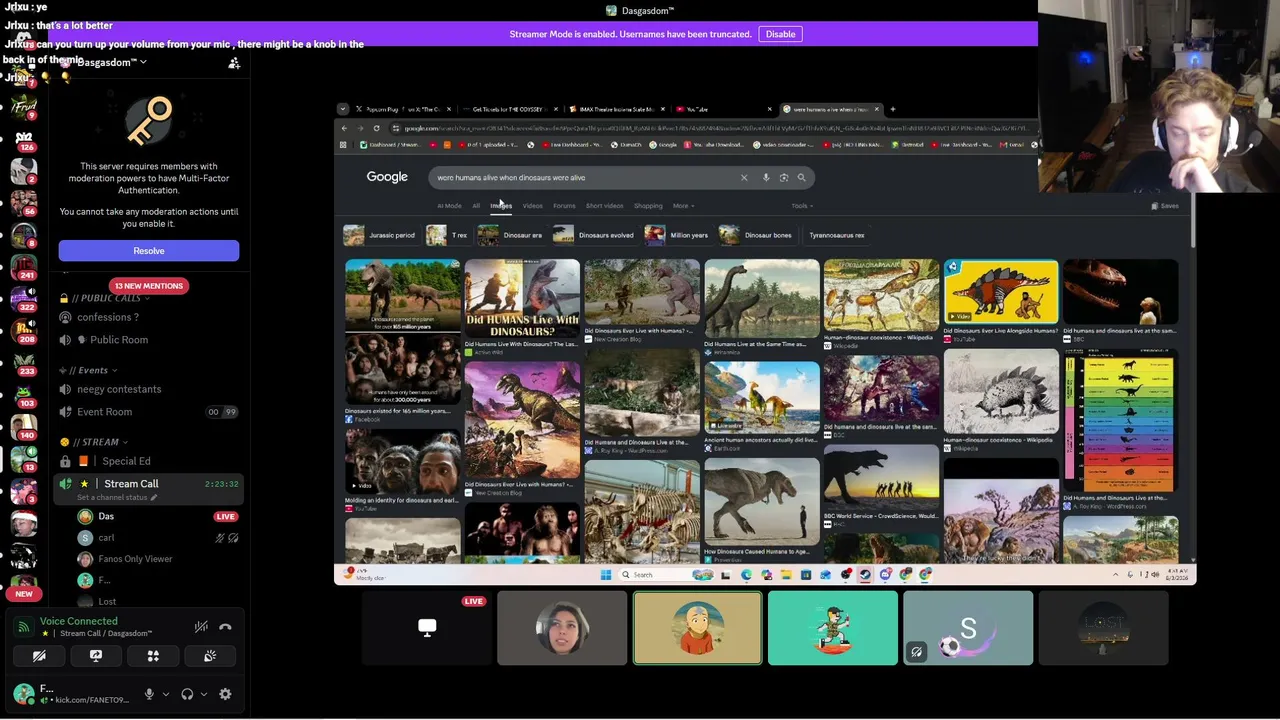Expand the More search tabs dropdown
Viewport: 1280px width, 720px height.
683,206
